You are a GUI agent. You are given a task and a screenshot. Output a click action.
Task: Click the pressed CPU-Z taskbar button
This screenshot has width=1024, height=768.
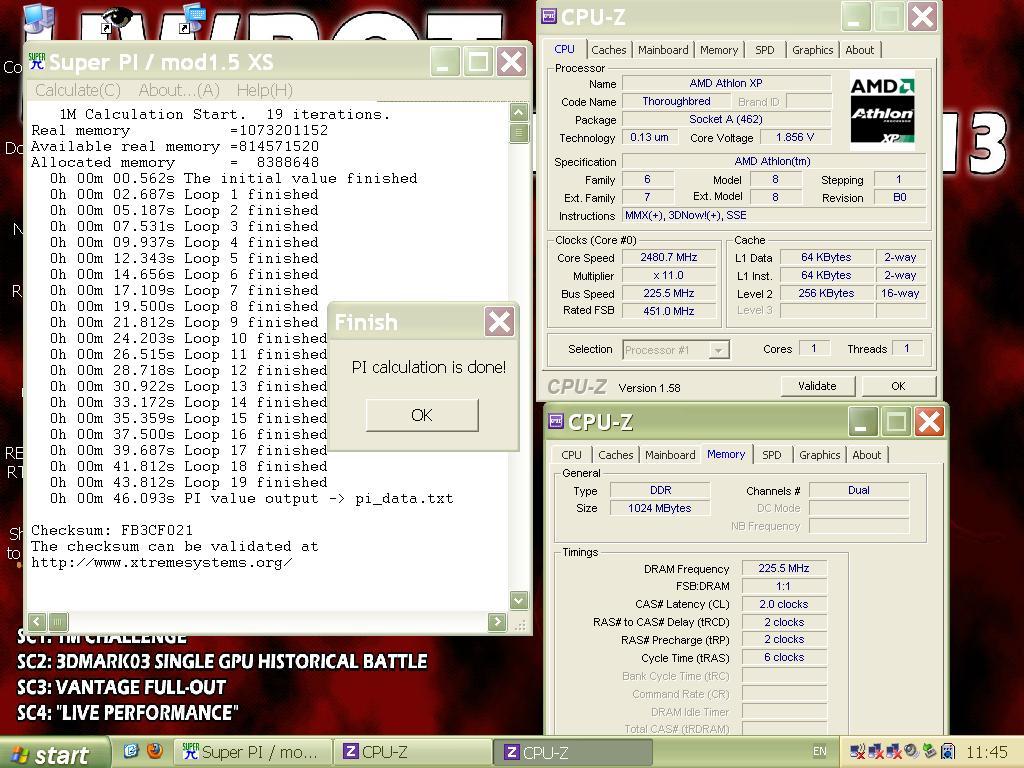572,752
